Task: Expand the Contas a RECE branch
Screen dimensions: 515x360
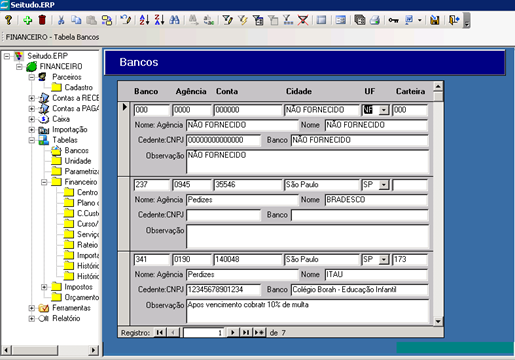Action: (32, 98)
